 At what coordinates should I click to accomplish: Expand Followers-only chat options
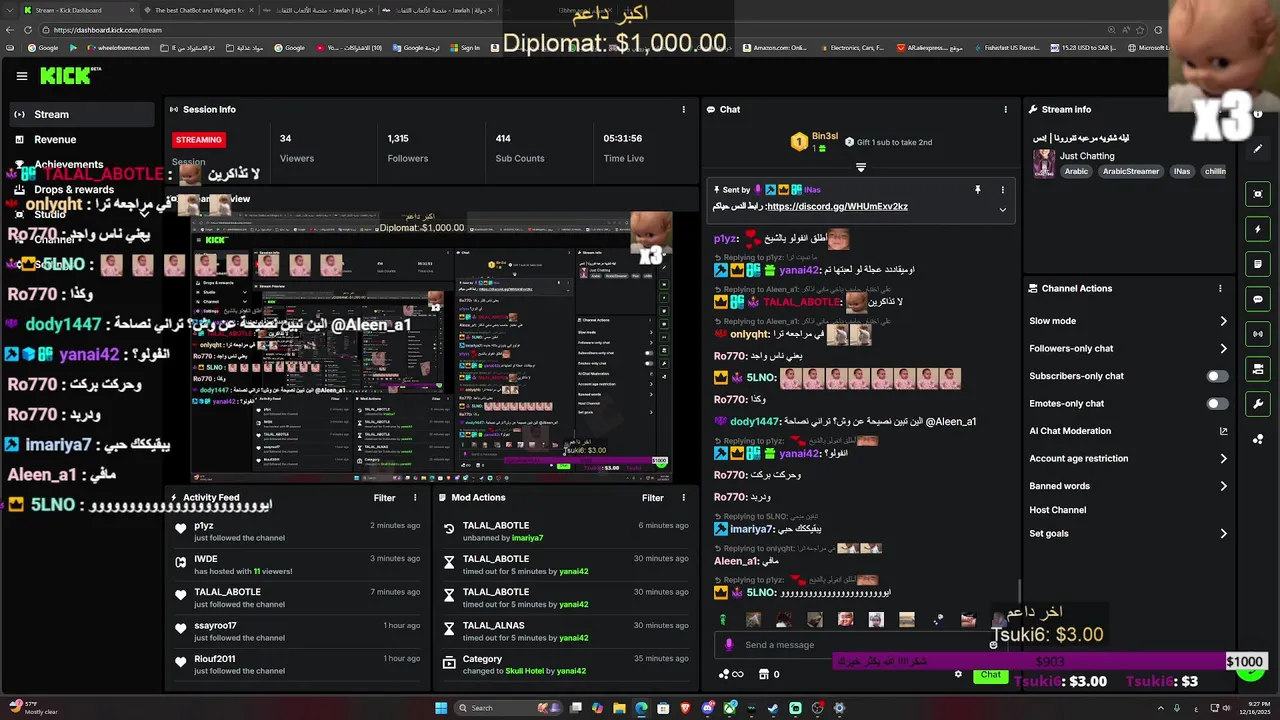[1223, 348]
